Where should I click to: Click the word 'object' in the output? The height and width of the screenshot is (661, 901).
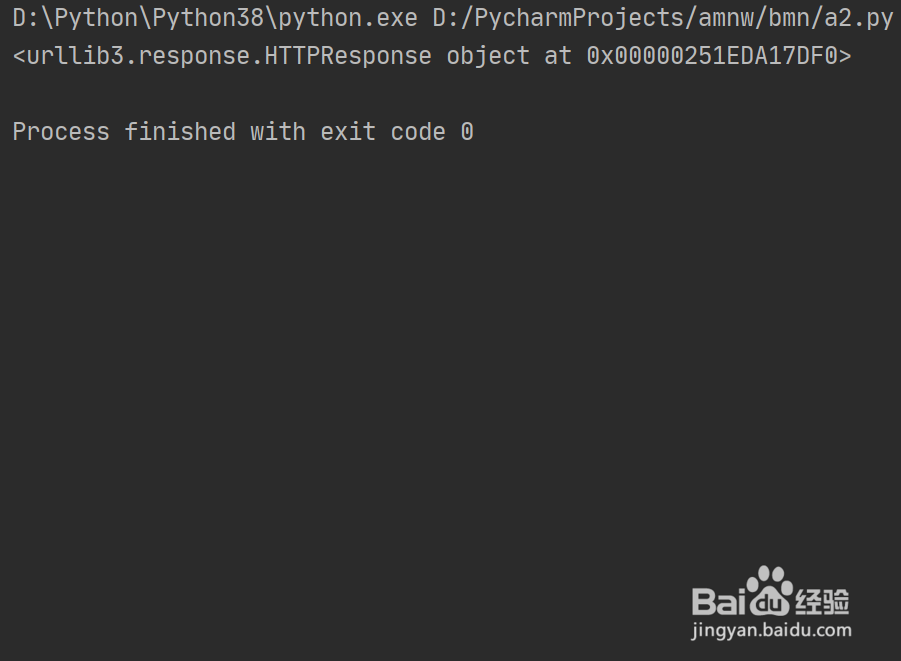click(x=488, y=56)
